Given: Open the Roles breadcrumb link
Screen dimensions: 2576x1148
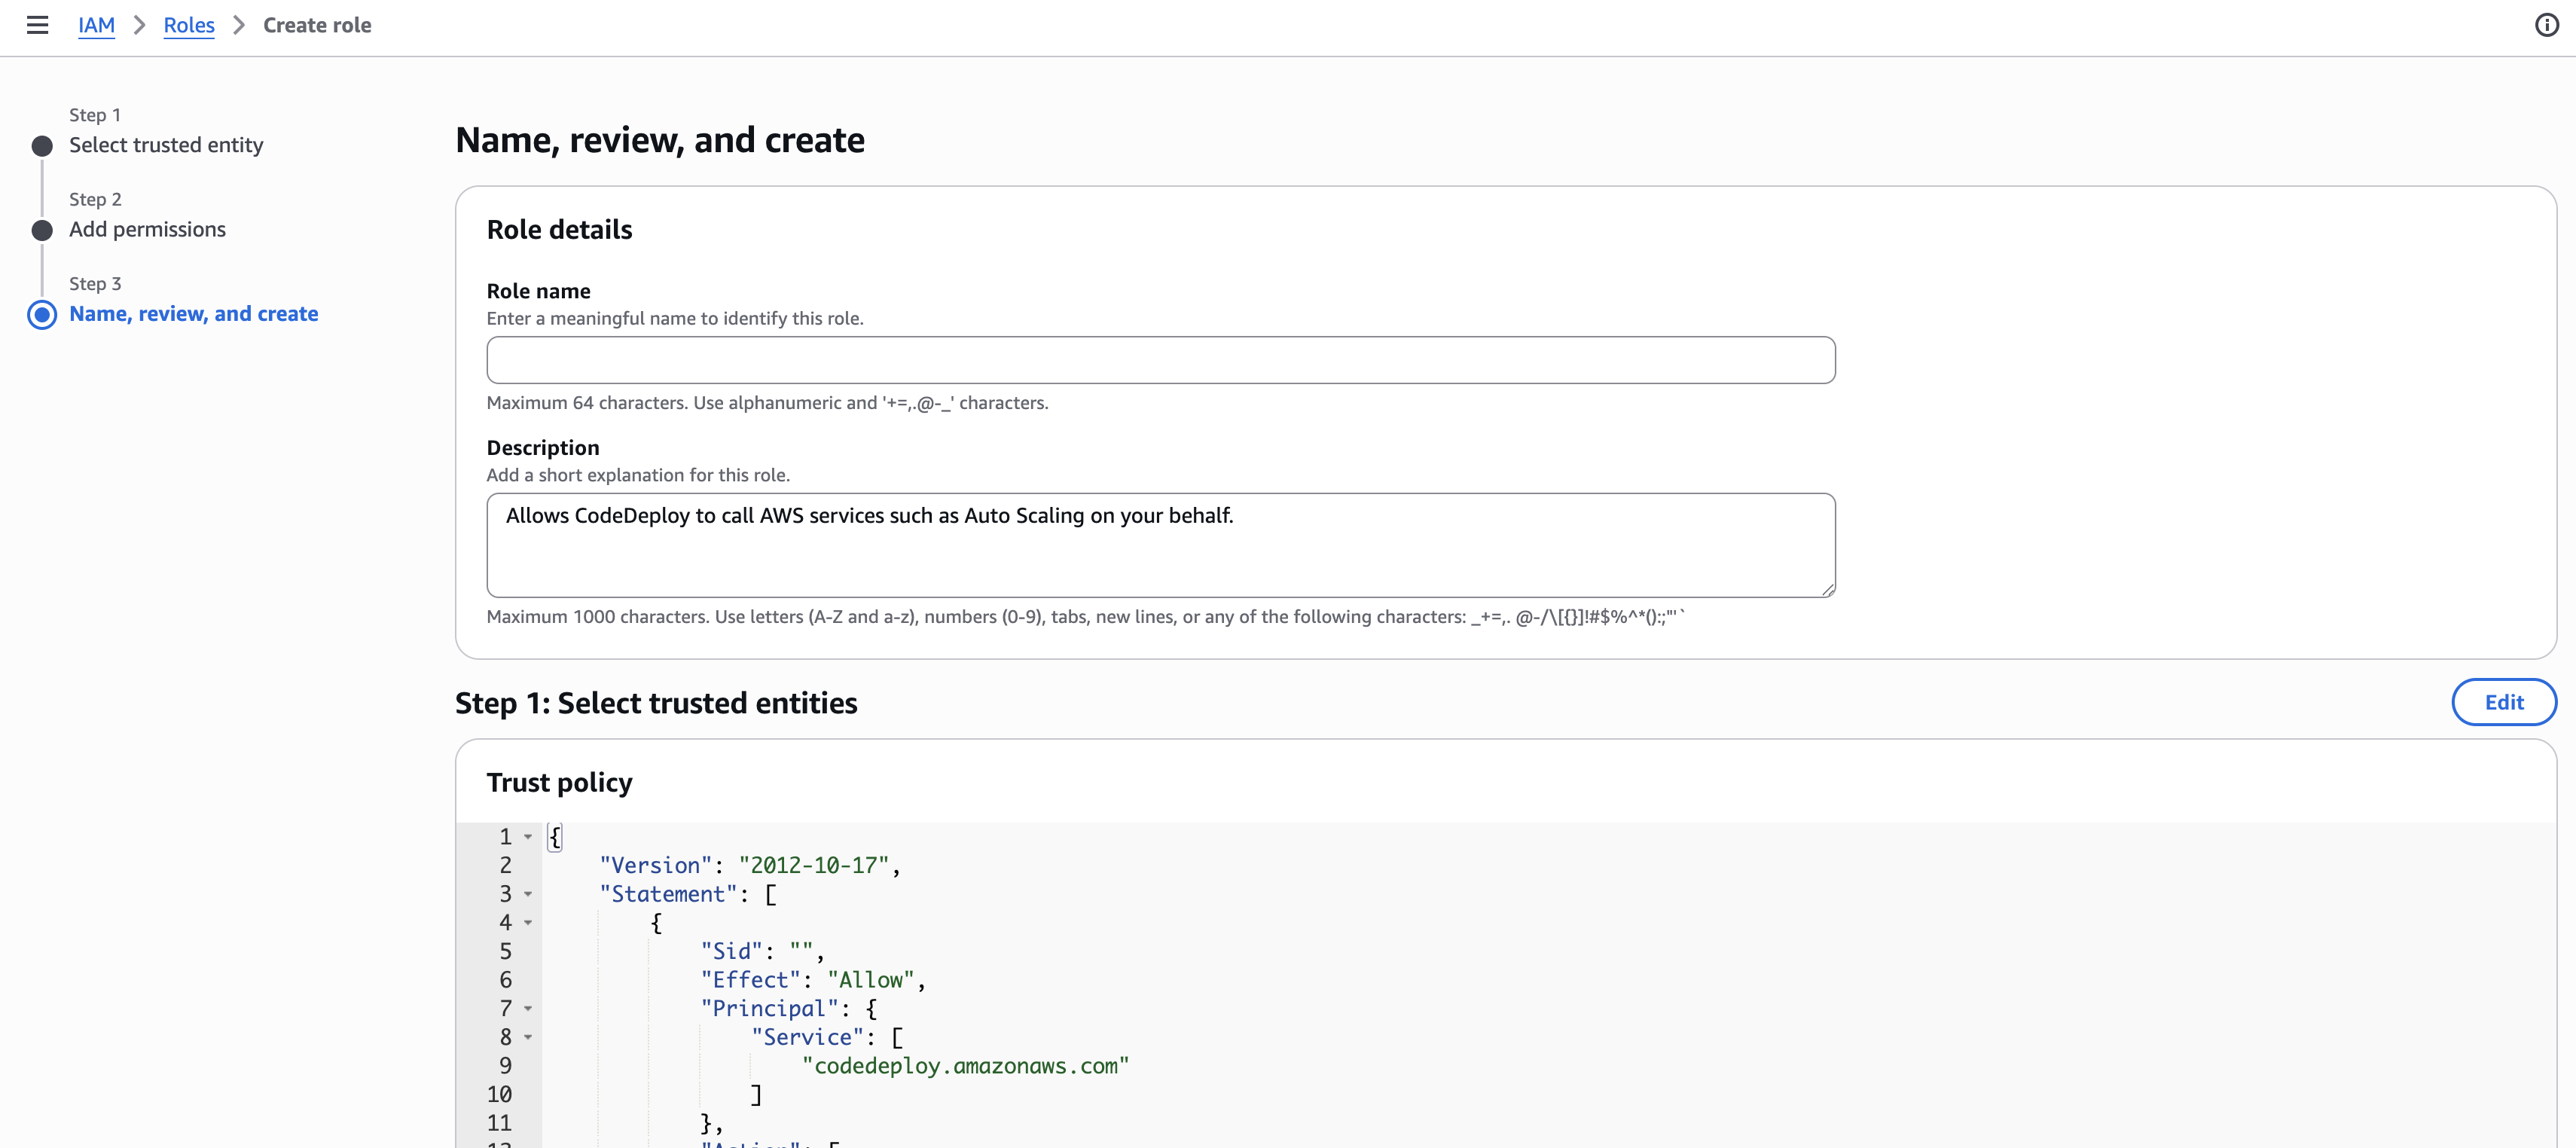Looking at the screenshot, I should [189, 25].
